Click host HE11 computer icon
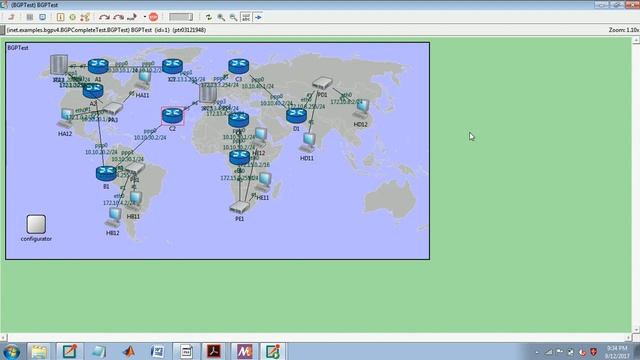The height and width of the screenshot is (360, 640). coord(264,182)
